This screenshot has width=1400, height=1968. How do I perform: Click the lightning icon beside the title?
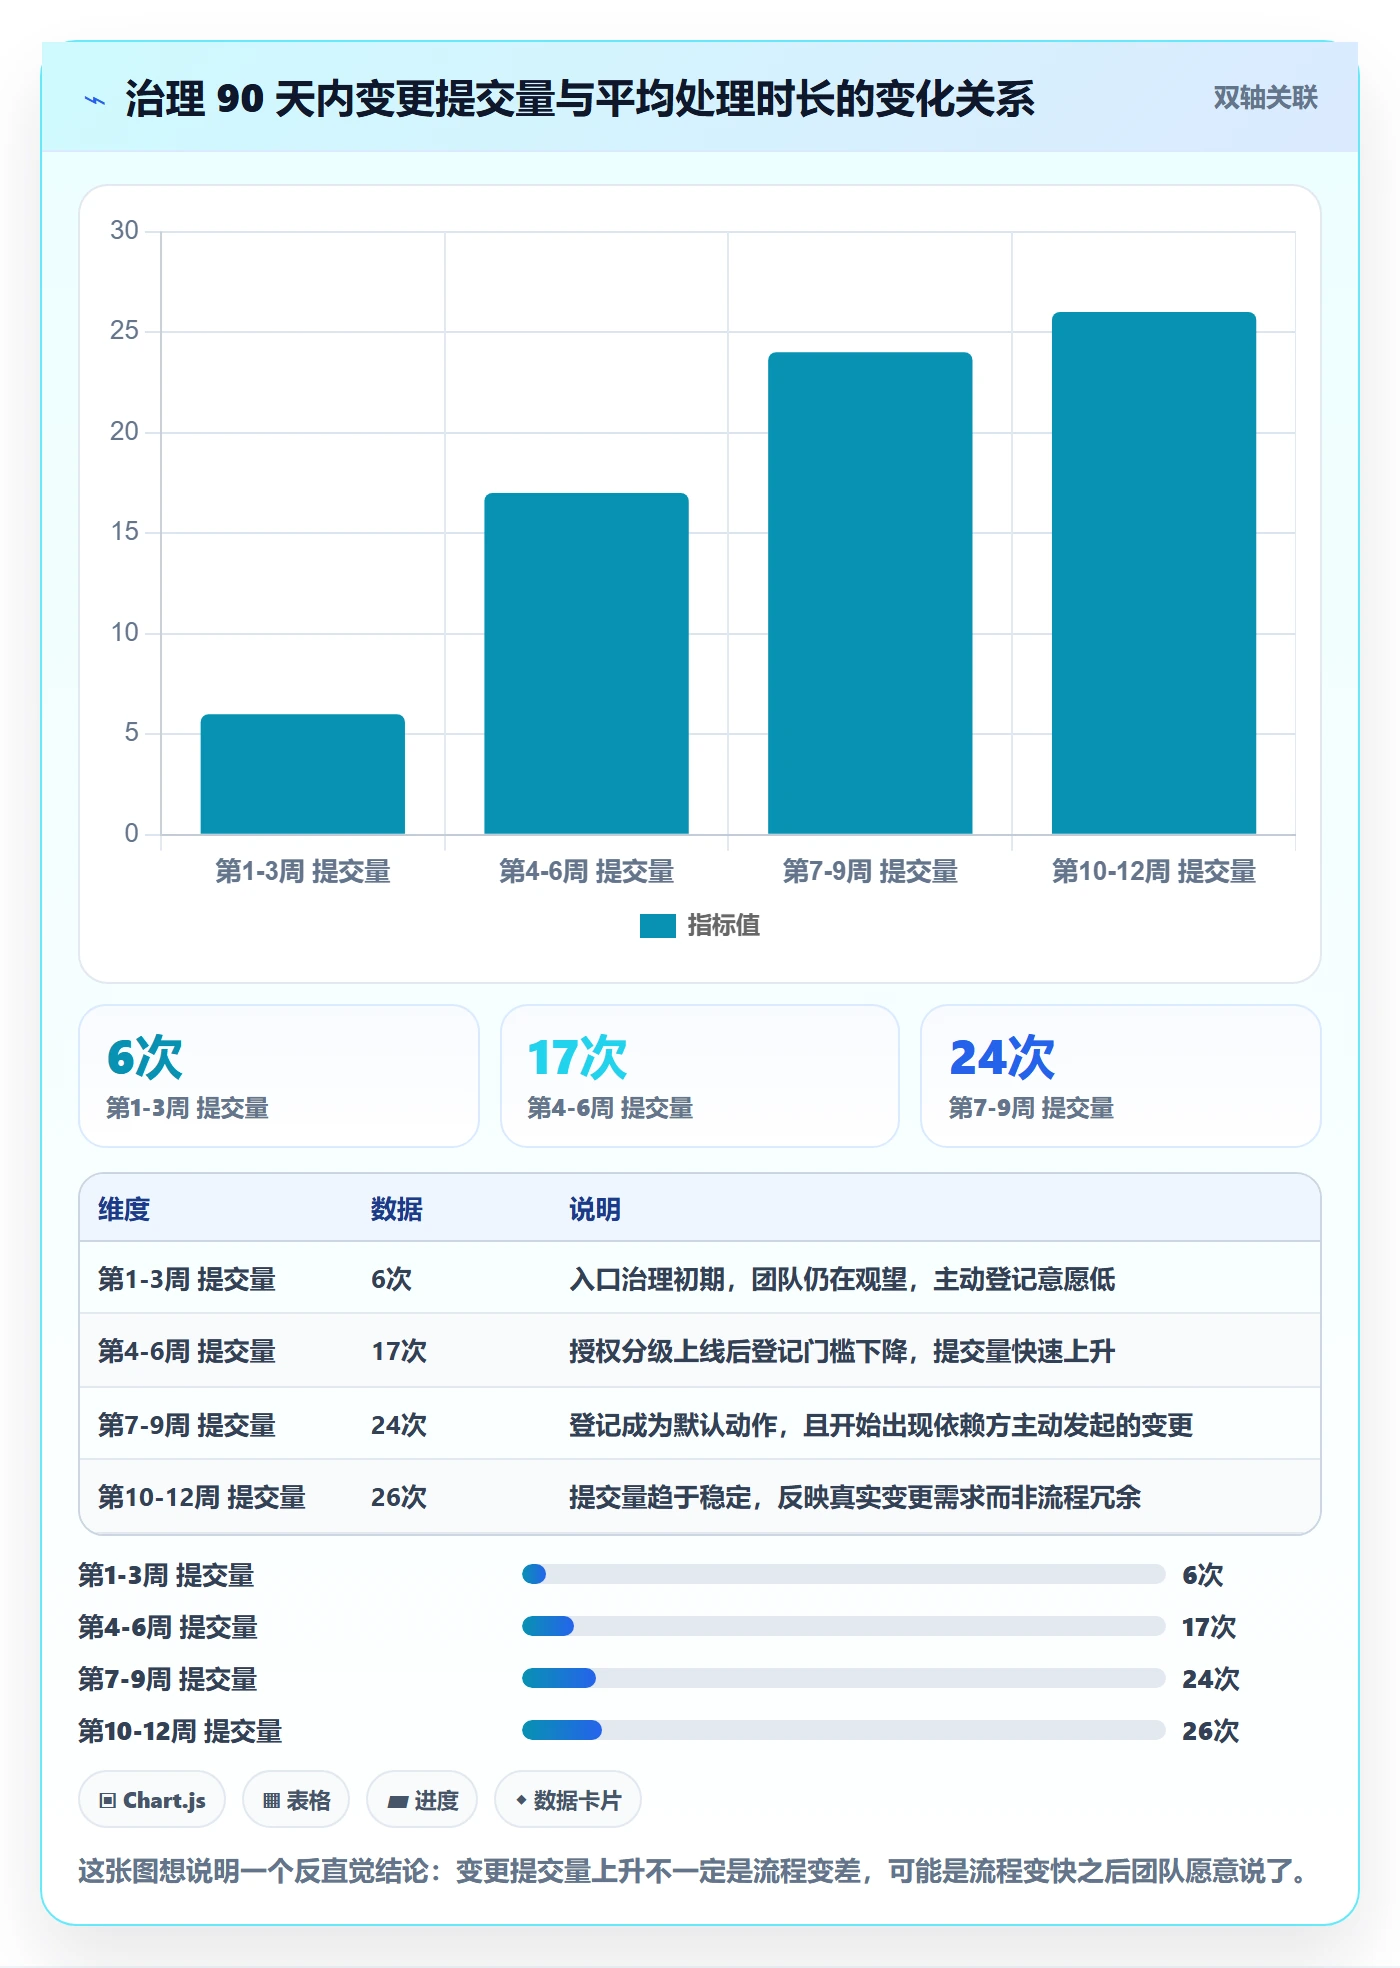click(x=94, y=100)
